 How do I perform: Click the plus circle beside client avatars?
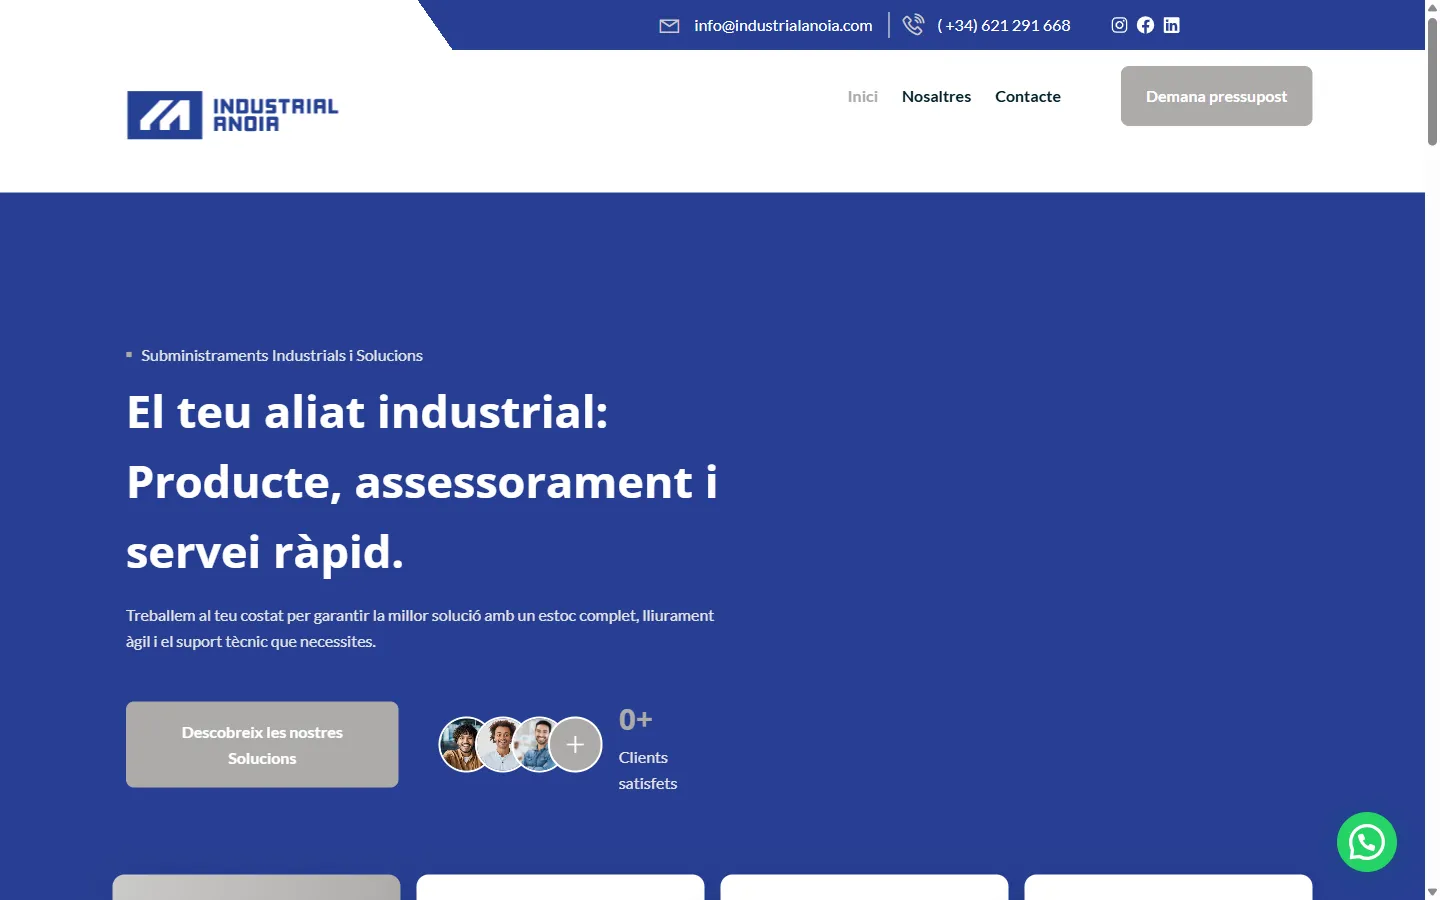point(575,745)
